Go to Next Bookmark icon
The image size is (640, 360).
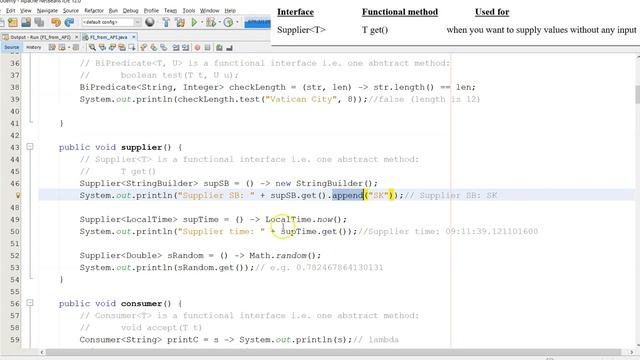[153, 47]
